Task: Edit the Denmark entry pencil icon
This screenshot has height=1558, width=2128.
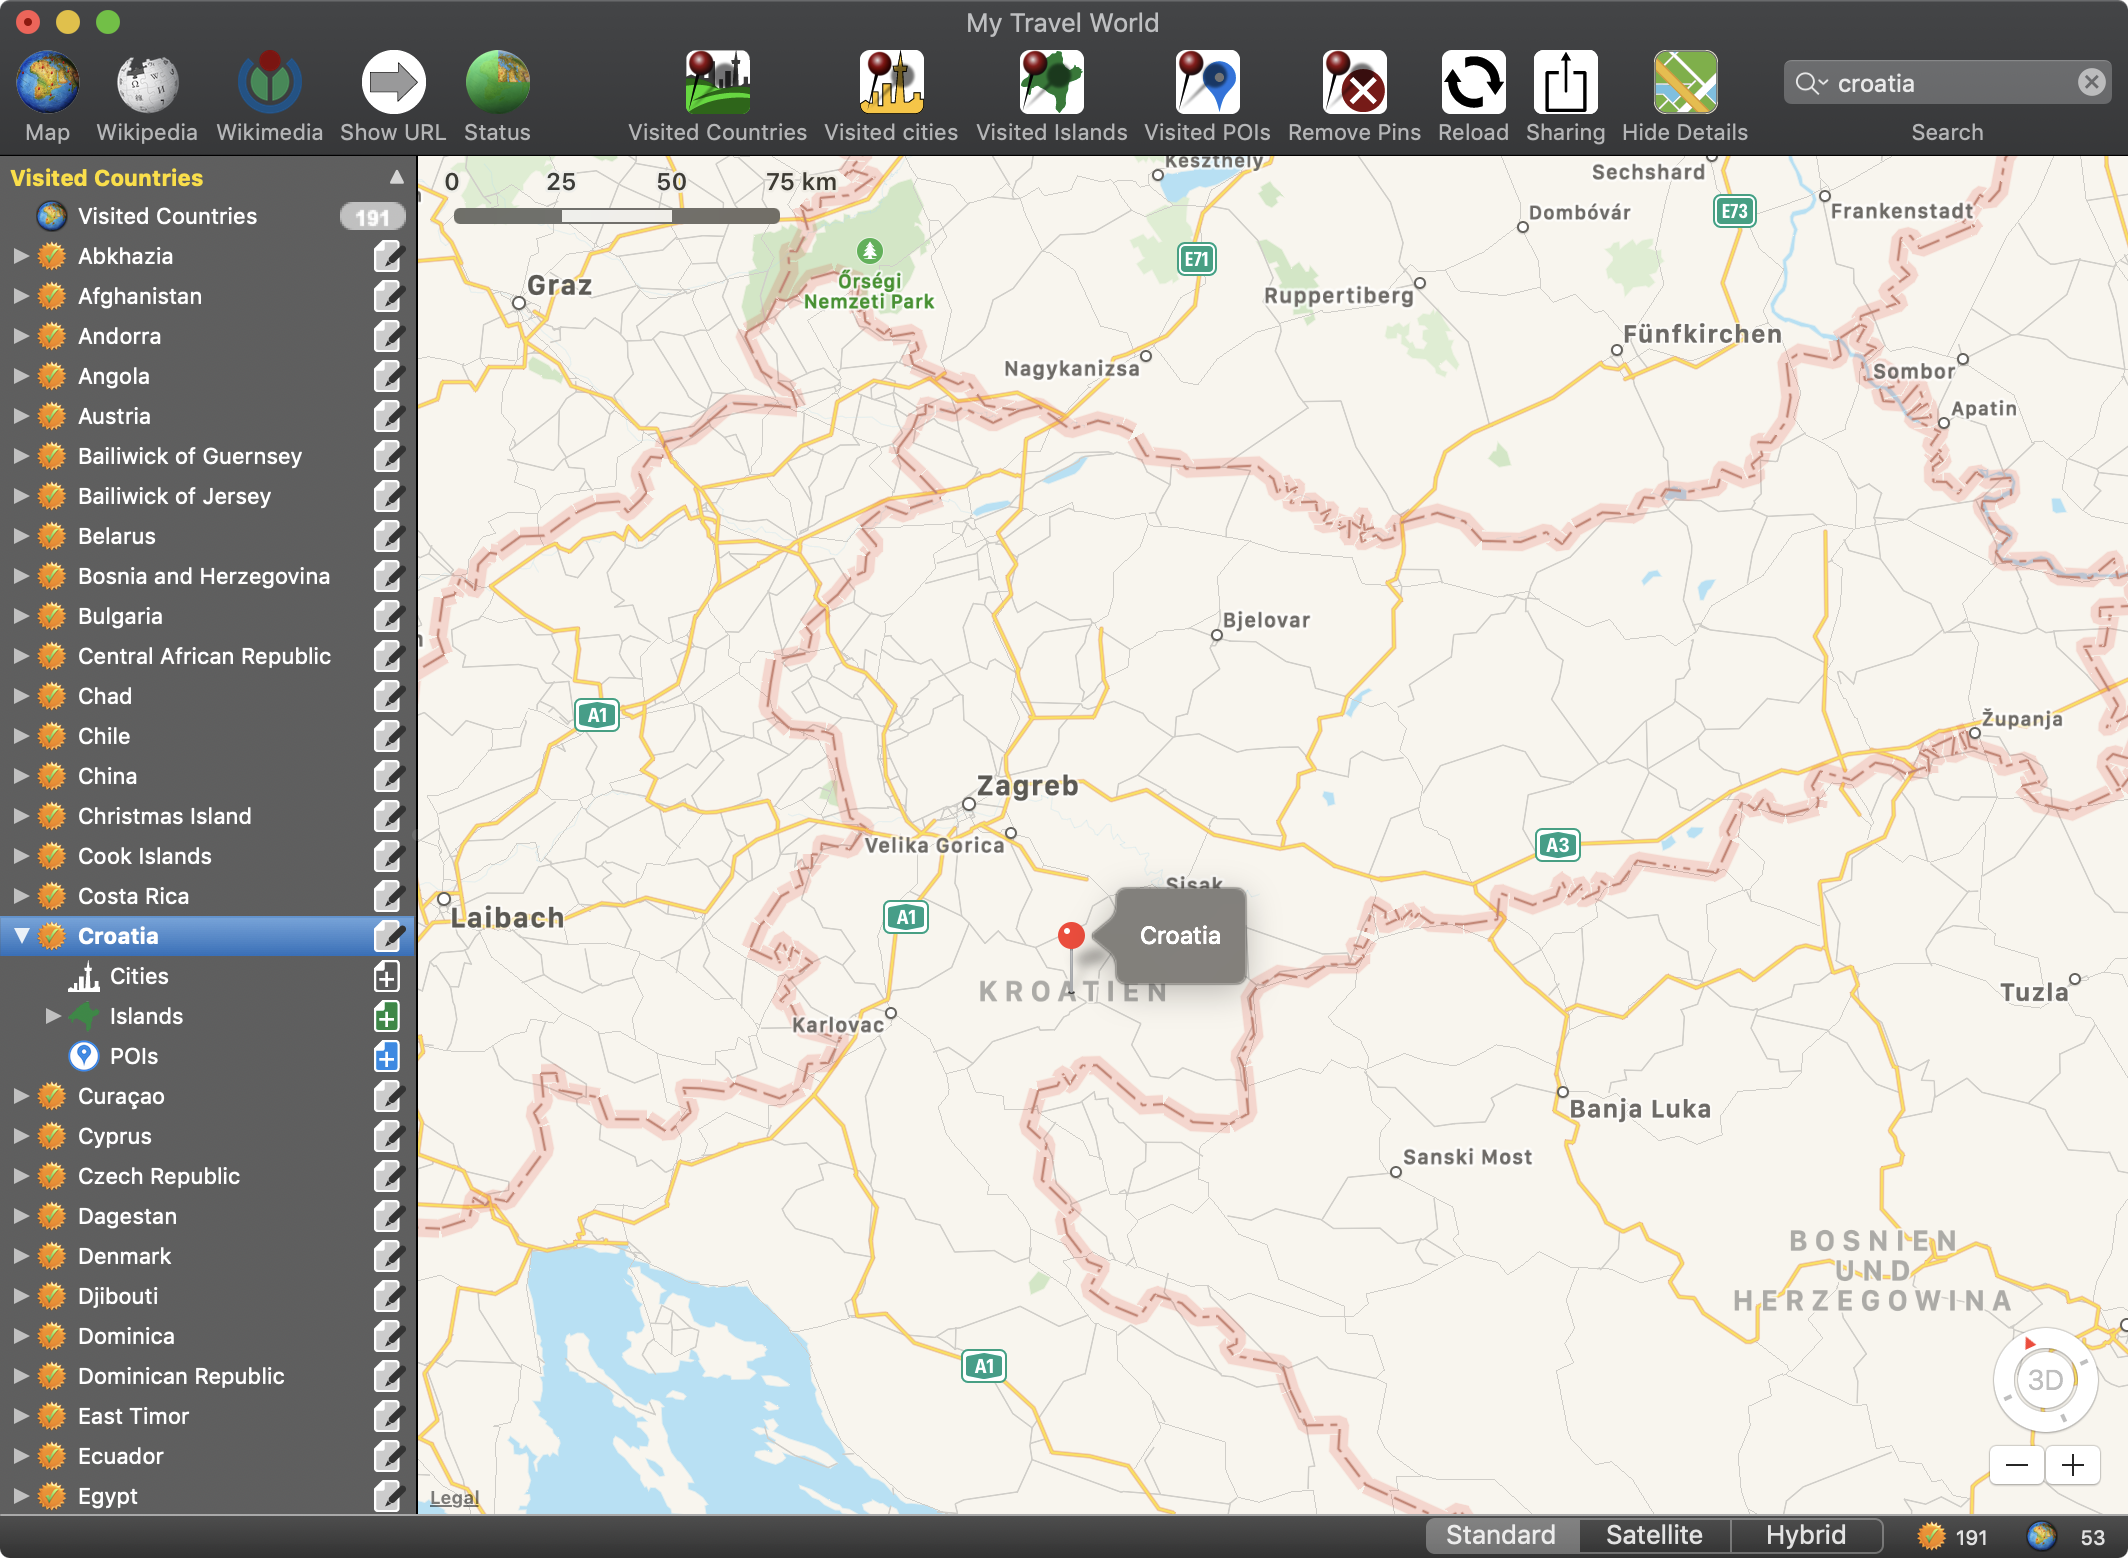Action: (x=388, y=1256)
